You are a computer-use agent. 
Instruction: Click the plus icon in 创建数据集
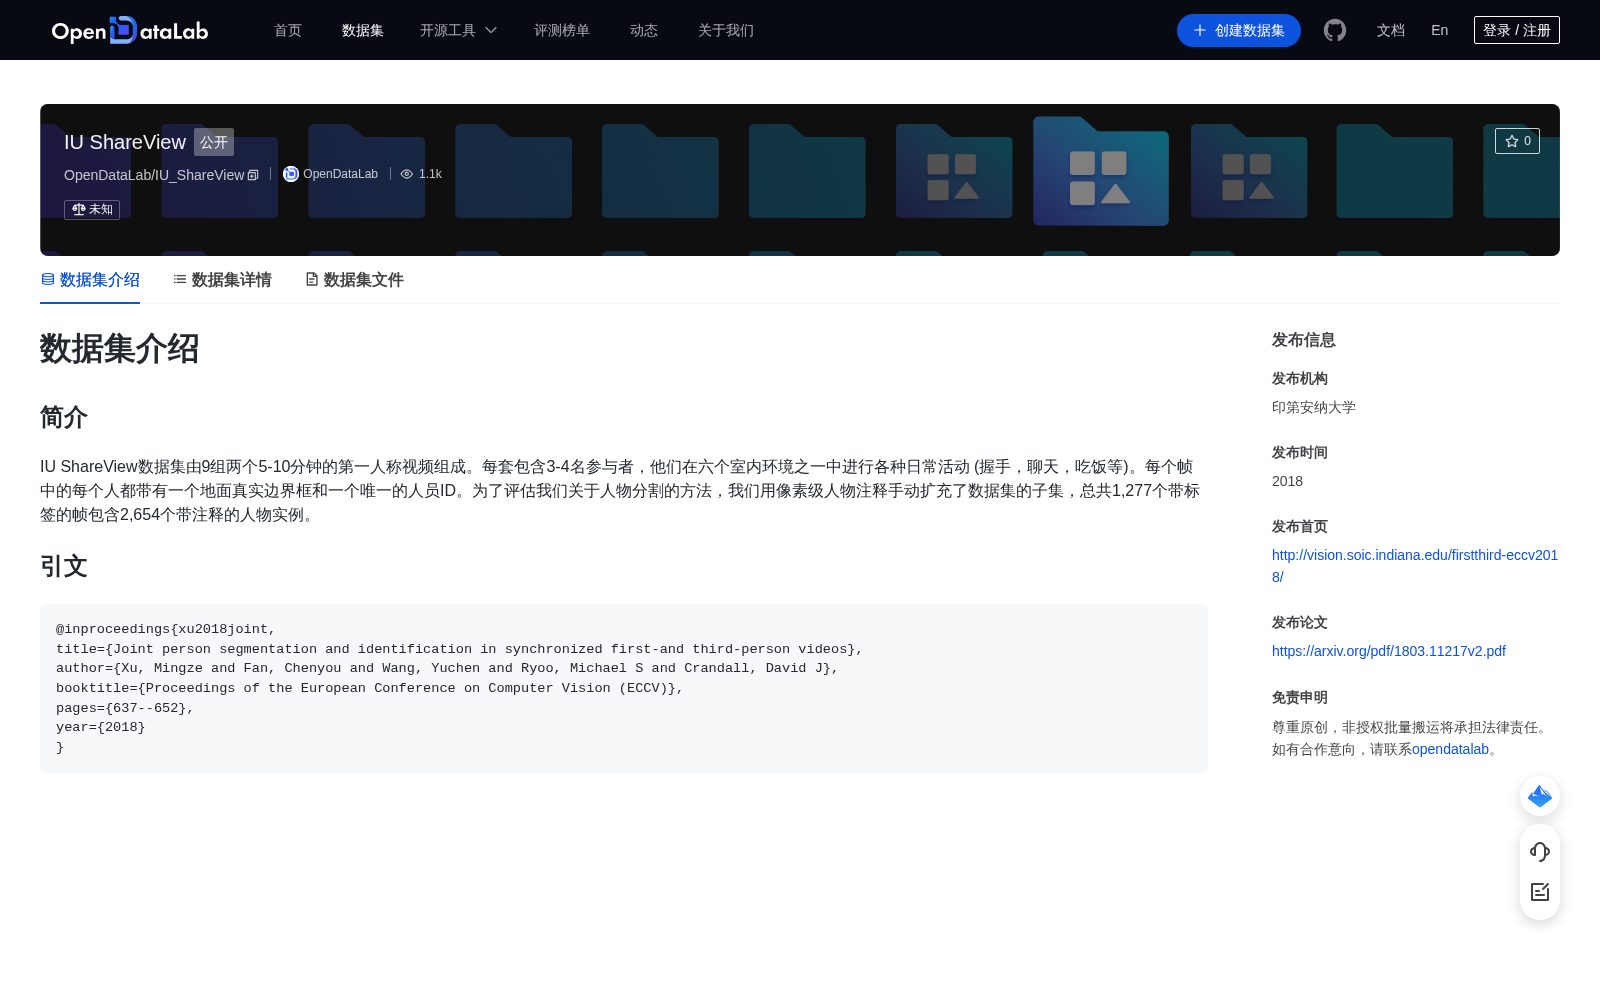click(x=1200, y=30)
